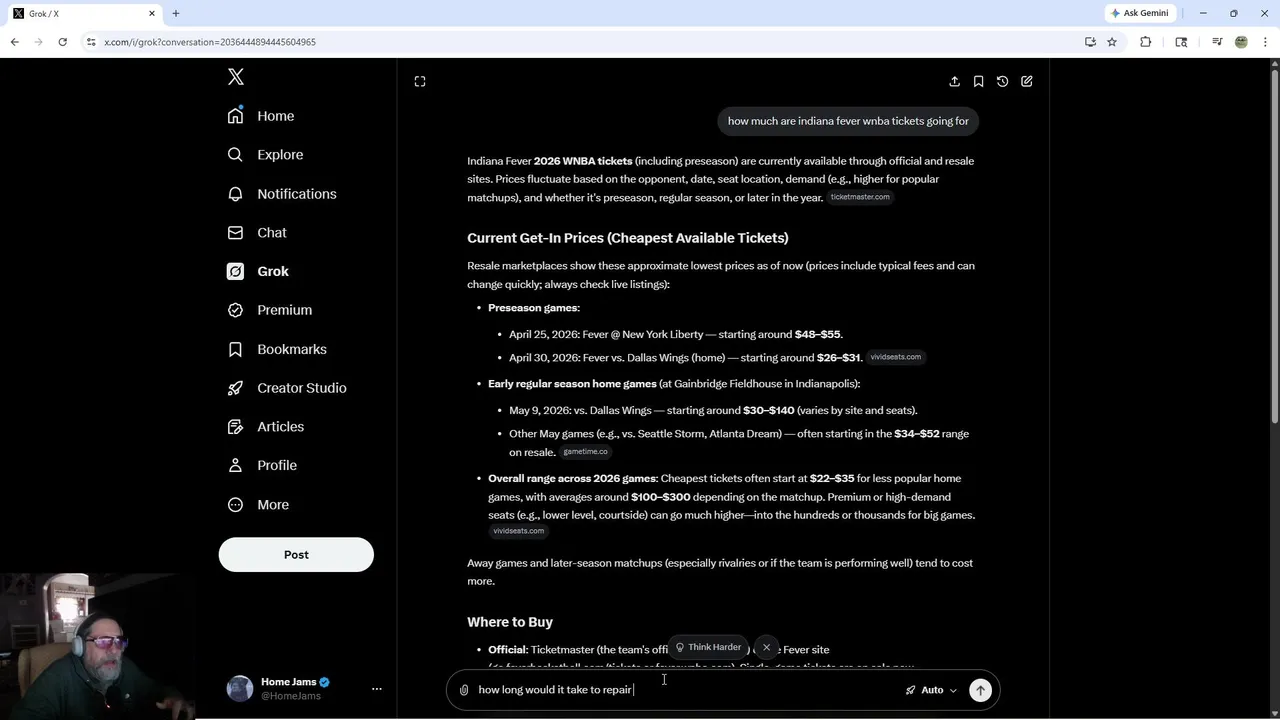Select the Grok icon in sidebar
Viewport: 1280px width, 720px height.
point(235,271)
